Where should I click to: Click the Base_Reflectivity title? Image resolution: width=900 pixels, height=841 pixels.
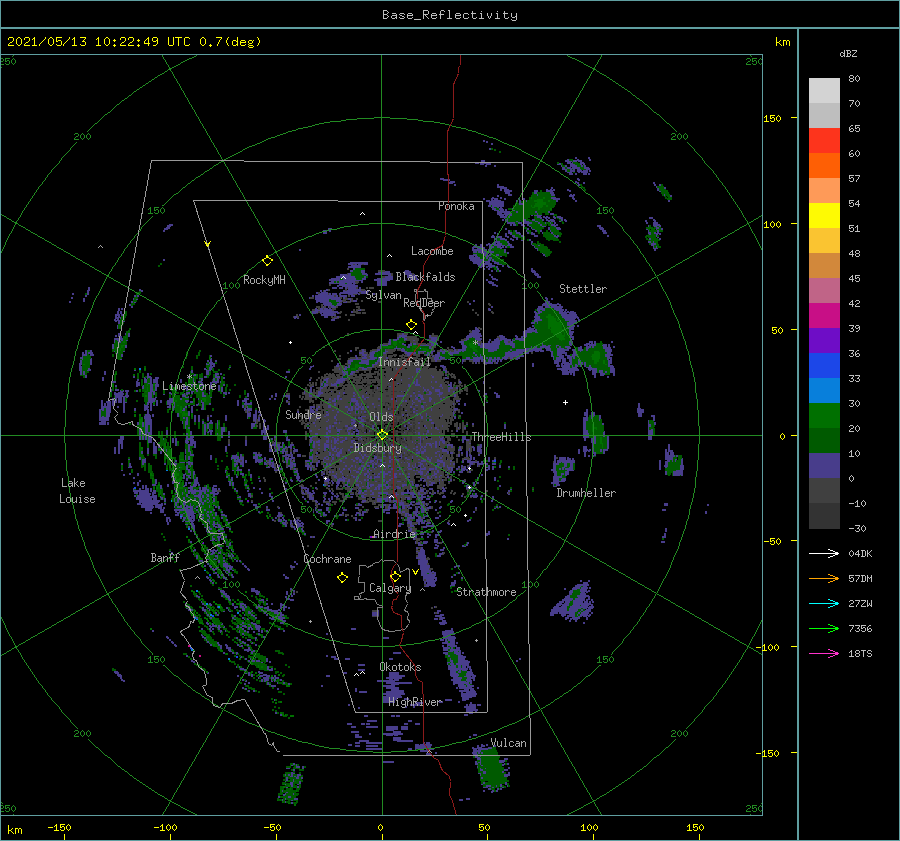450,15
